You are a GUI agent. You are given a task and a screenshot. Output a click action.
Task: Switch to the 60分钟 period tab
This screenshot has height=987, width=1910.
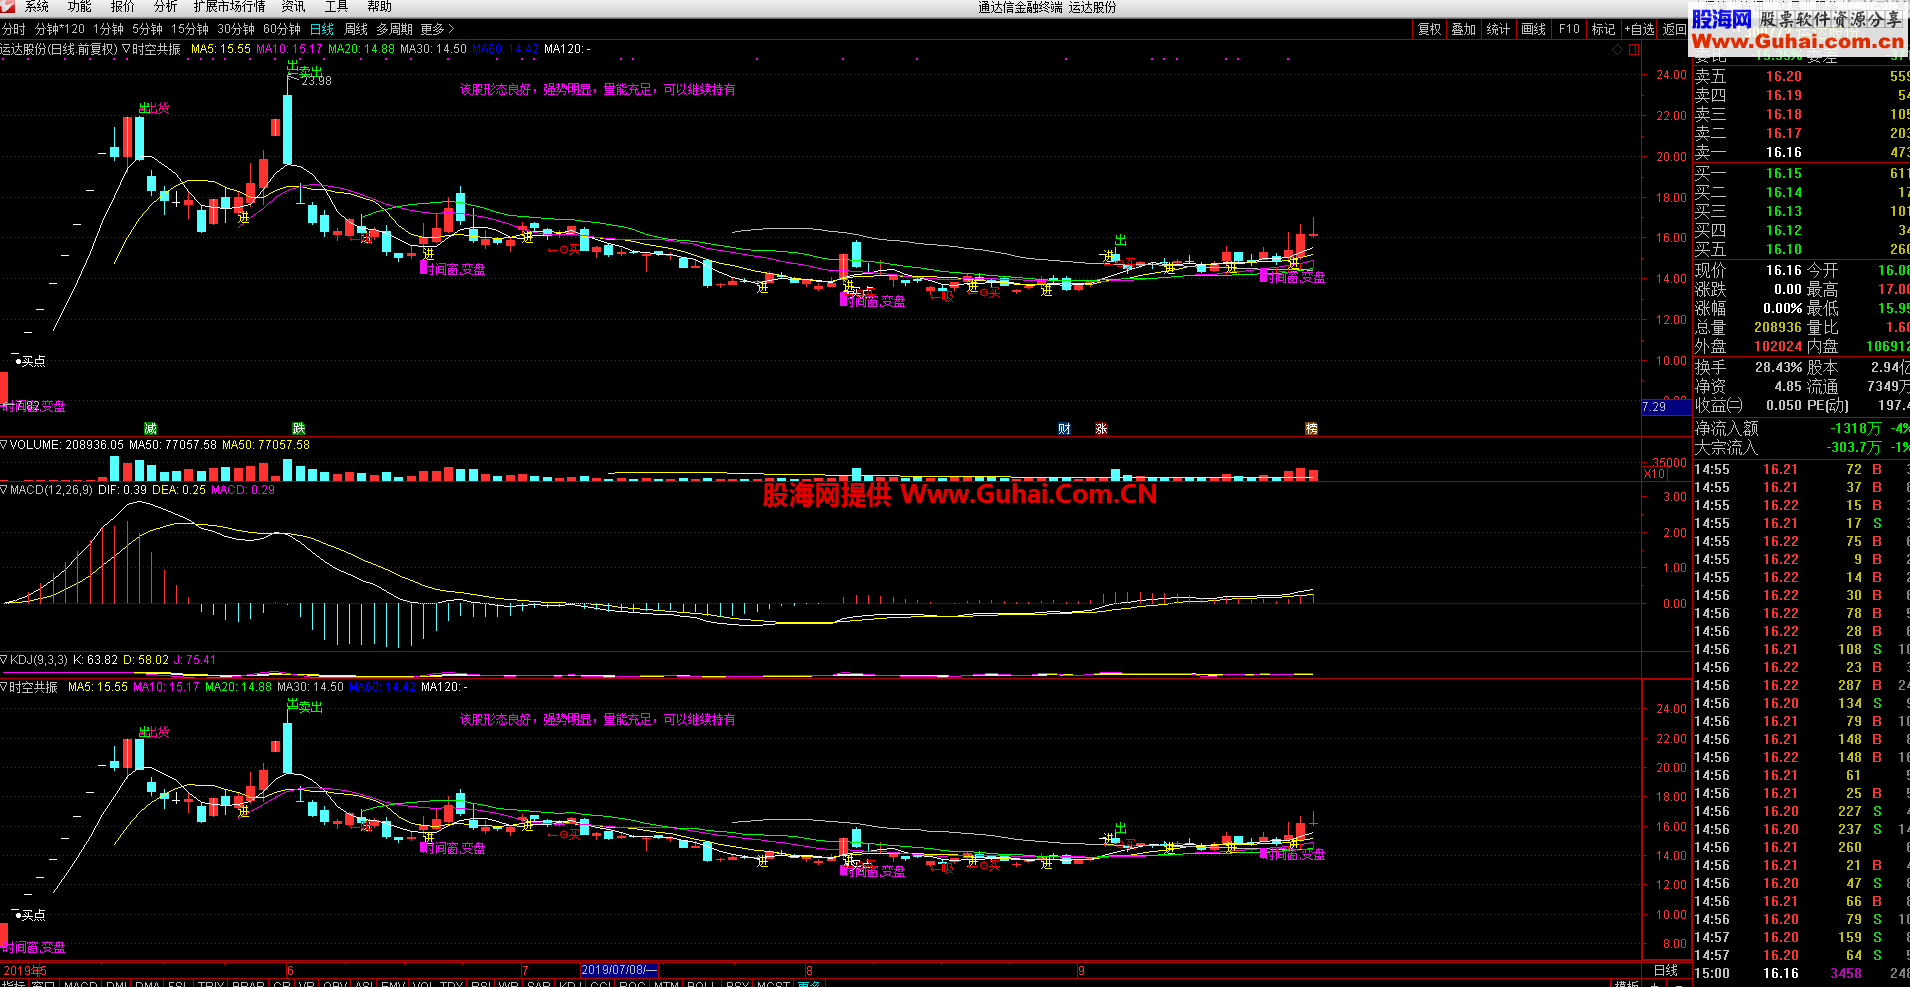tap(282, 29)
